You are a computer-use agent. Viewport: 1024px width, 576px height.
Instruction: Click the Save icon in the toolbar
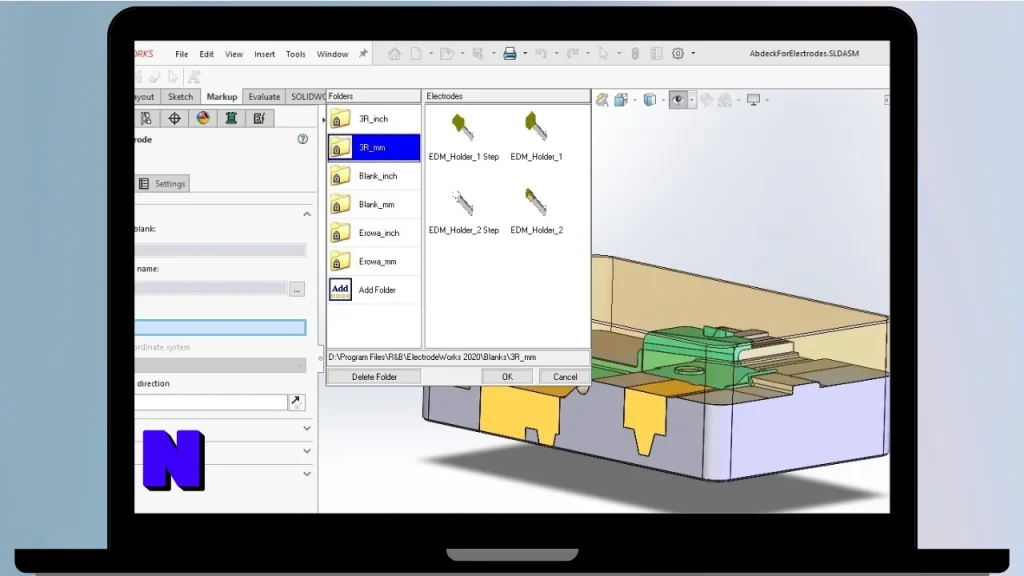tap(478, 54)
